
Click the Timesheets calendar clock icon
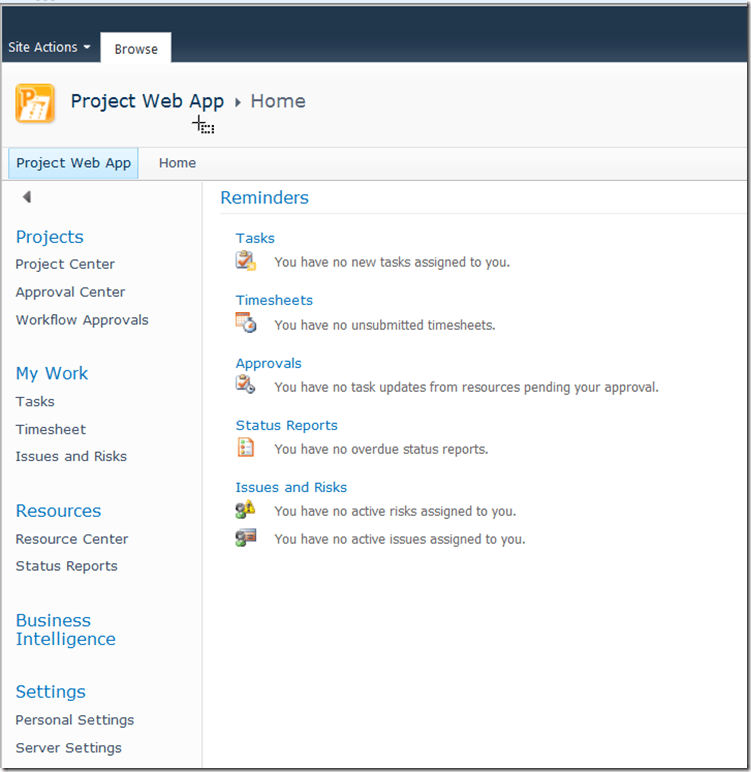[x=245, y=323]
